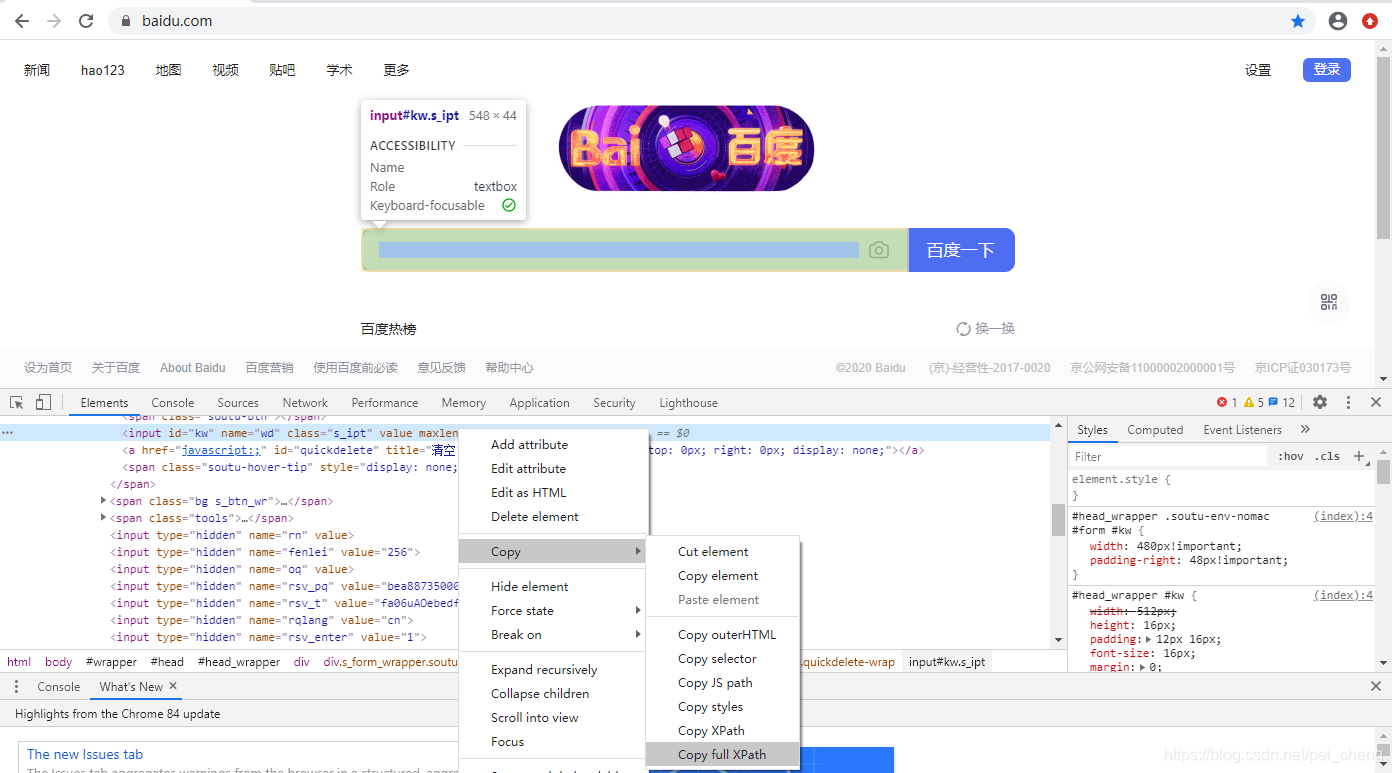Open the Force state submenu

[553, 611]
